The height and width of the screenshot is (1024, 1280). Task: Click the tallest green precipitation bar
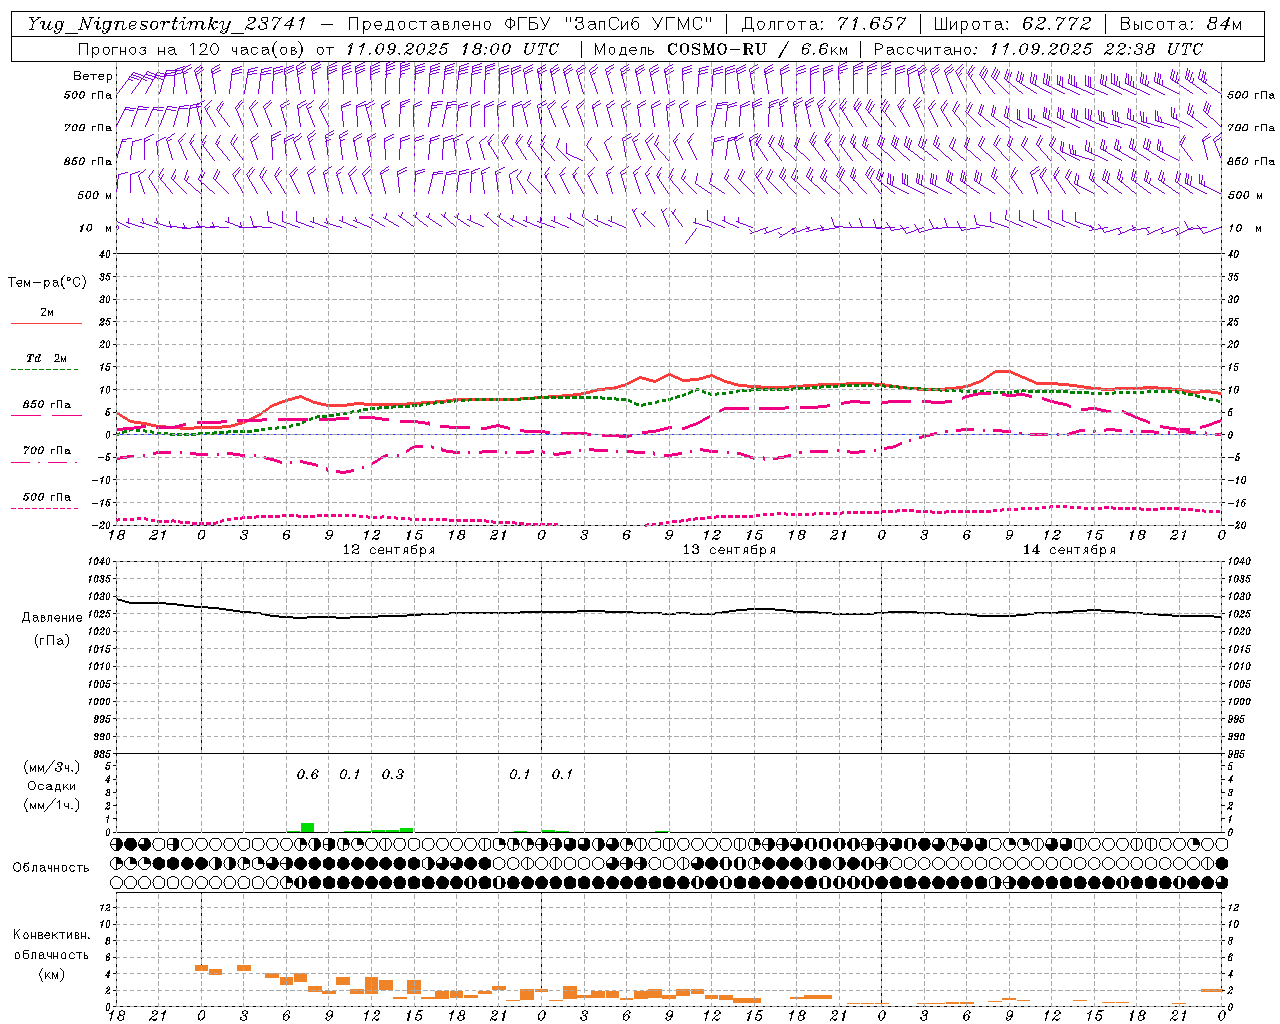pyautogui.click(x=307, y=827)
